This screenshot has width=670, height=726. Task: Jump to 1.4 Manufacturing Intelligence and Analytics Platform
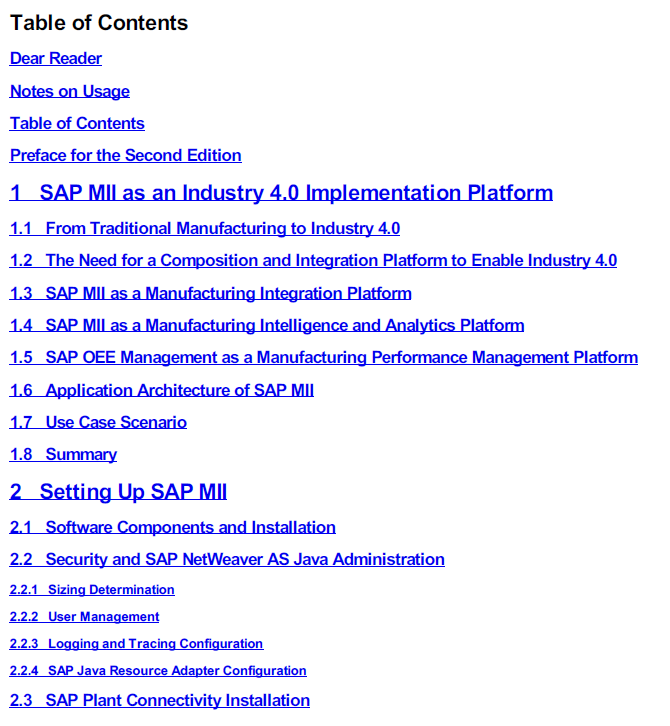tap(267, 325)
